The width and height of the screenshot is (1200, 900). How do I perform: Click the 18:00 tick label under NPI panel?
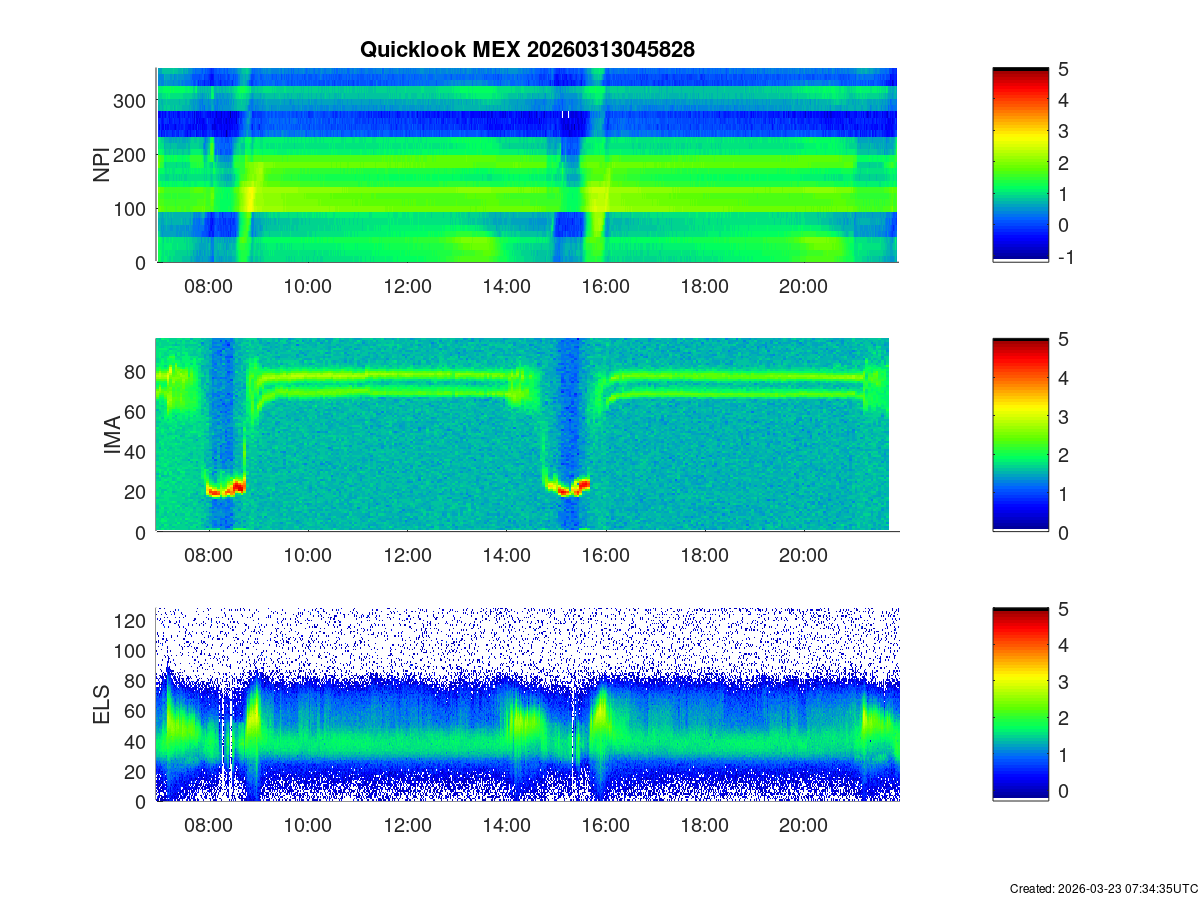click(704, 286)
